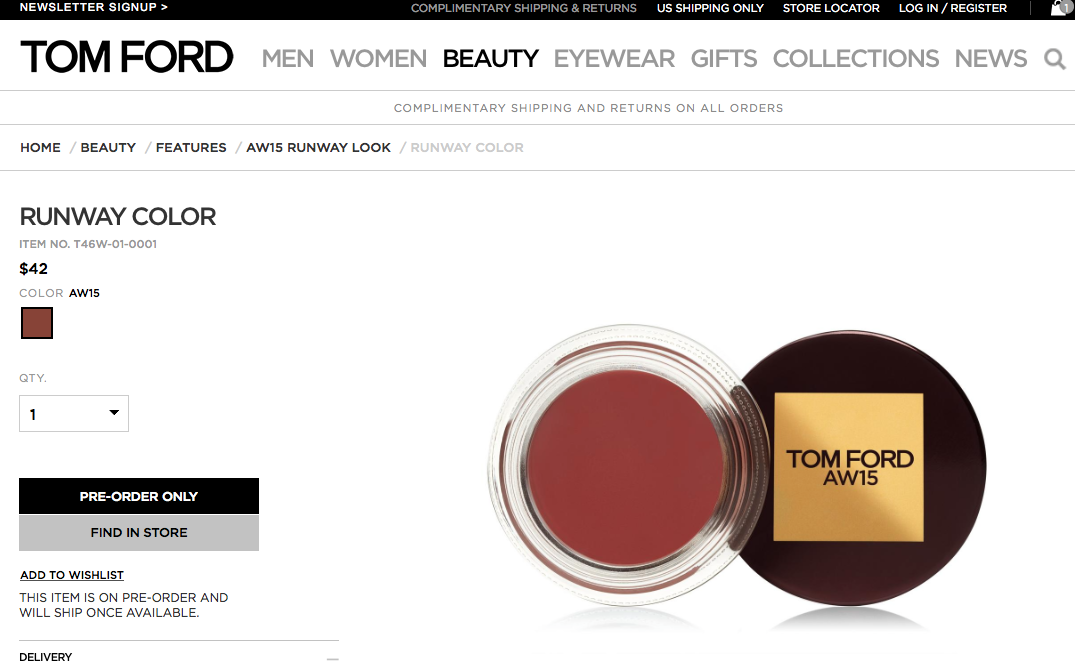This screenshot has height=670, width=1075.
Task: Collapse the Delivery section
Action: [x=333, y=658]
